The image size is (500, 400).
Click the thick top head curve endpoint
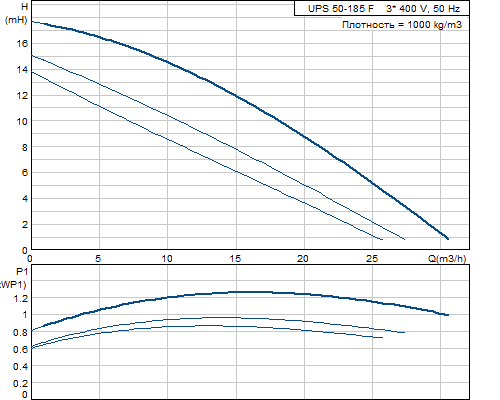click(448, 238)
